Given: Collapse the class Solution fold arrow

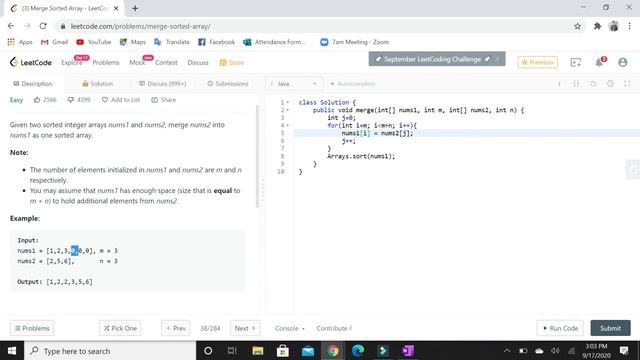Looking at the screenshot, I should 287,102.
